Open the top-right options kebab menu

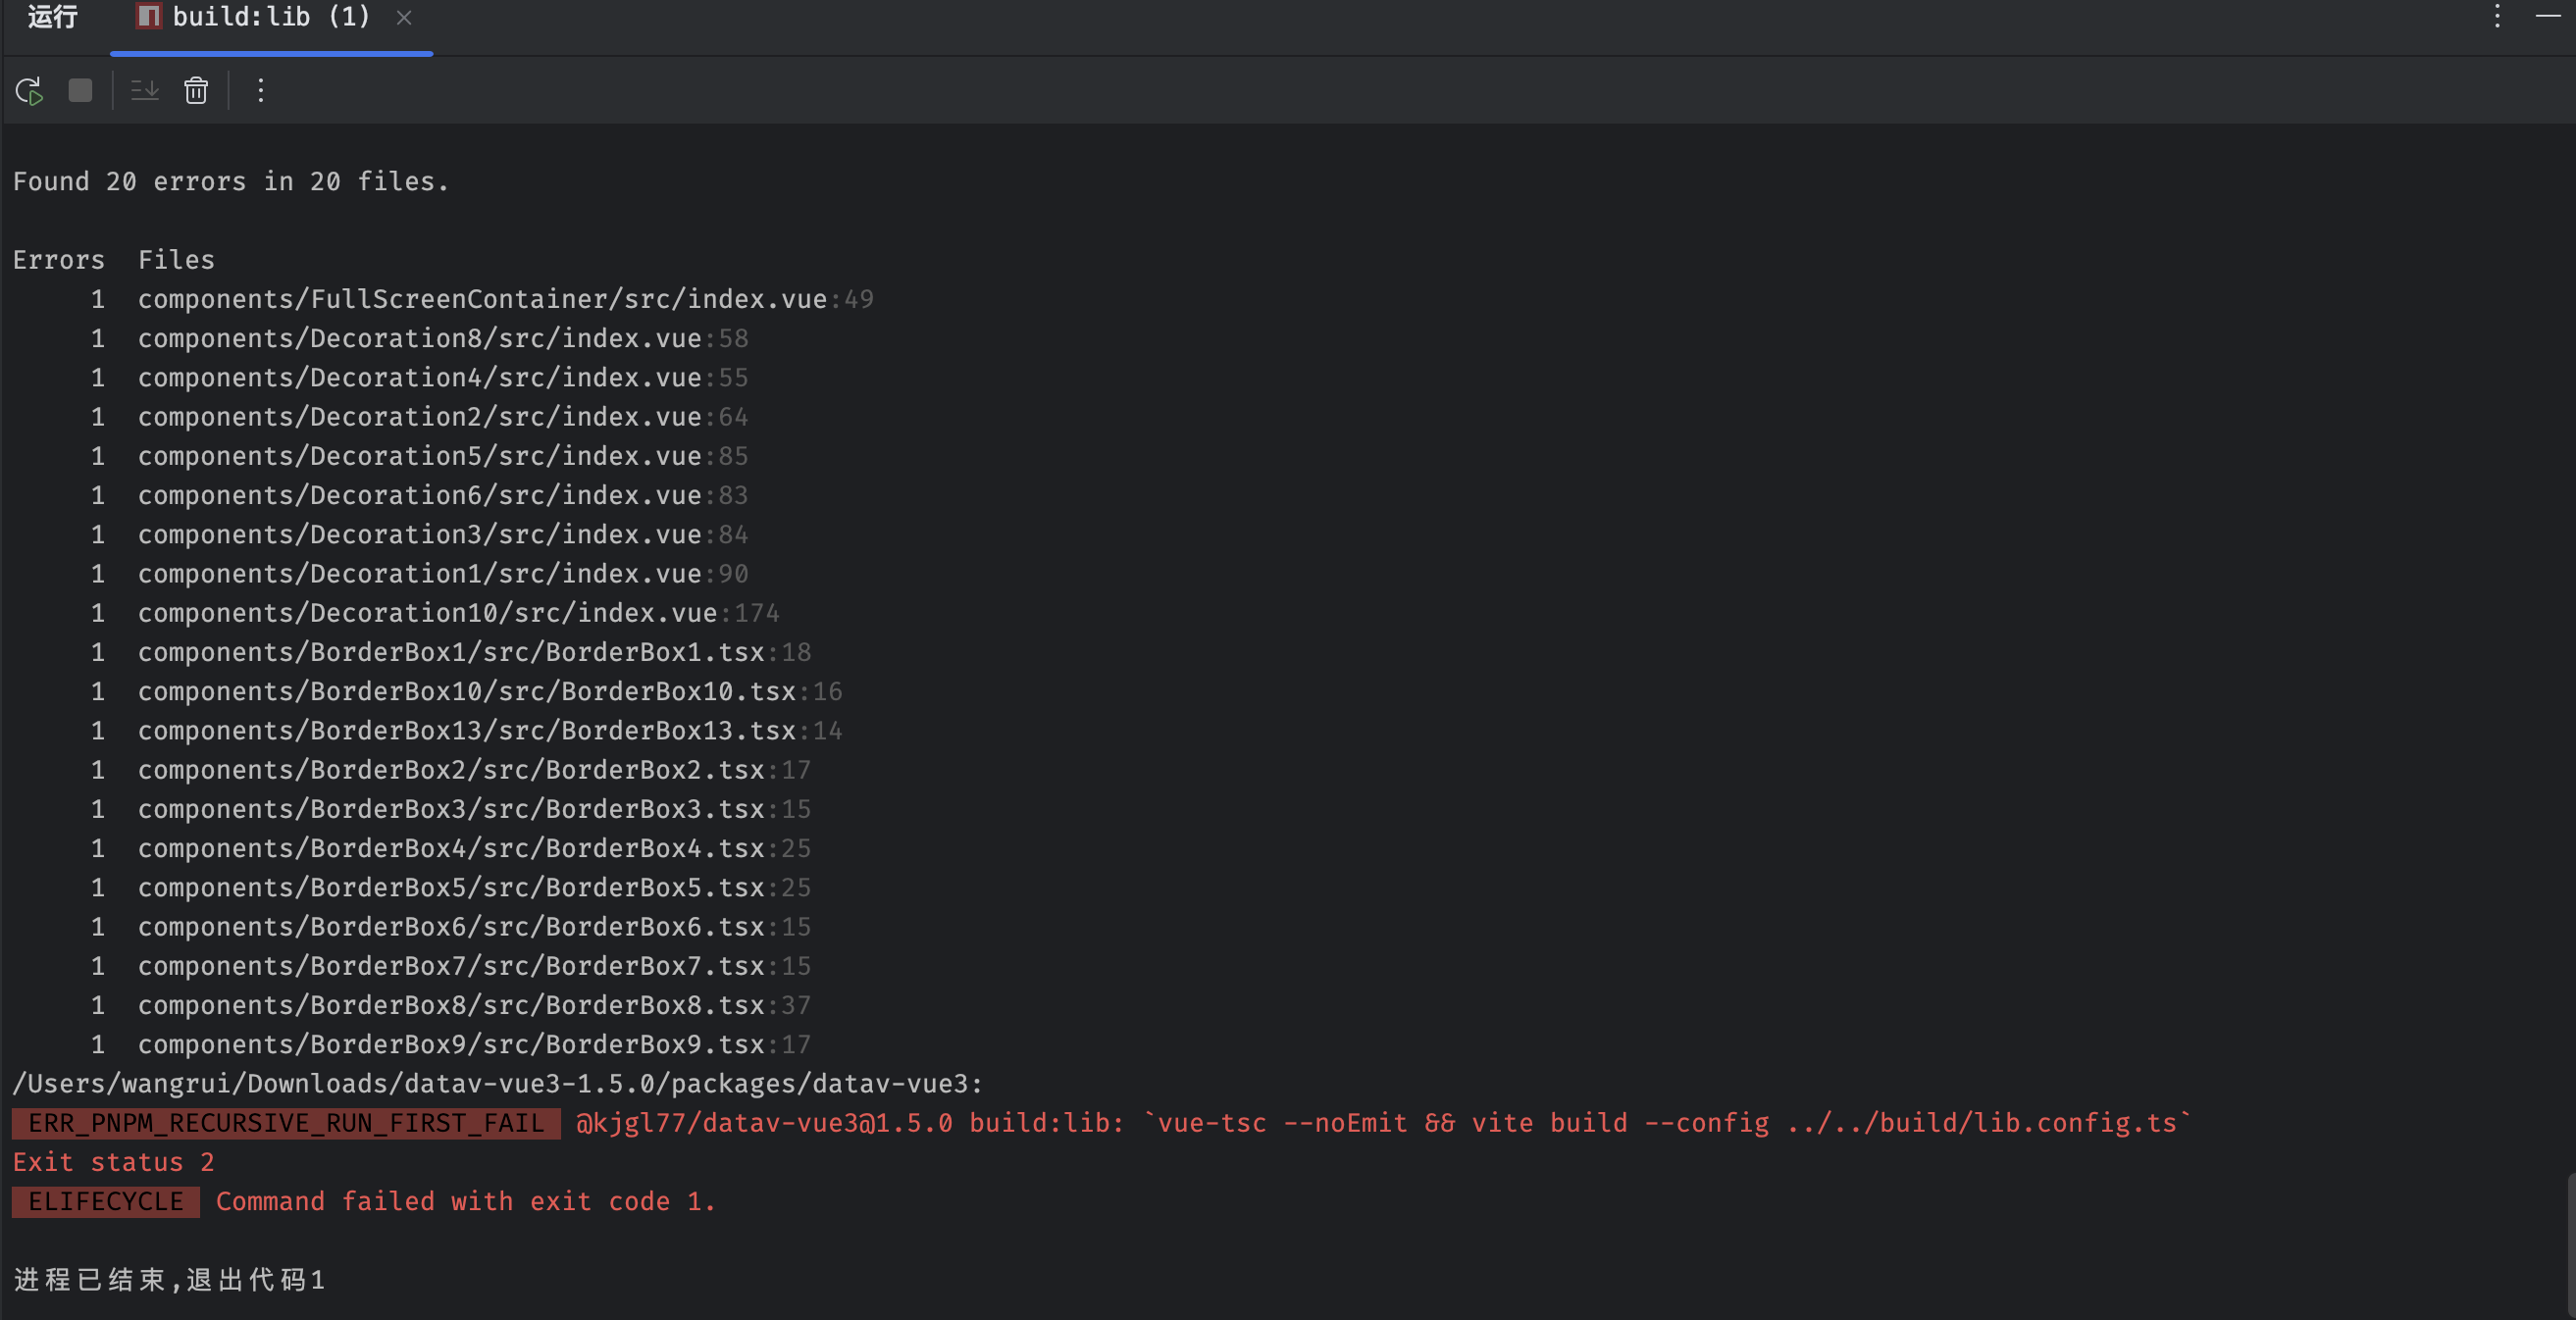click(x=2497, y=16)
